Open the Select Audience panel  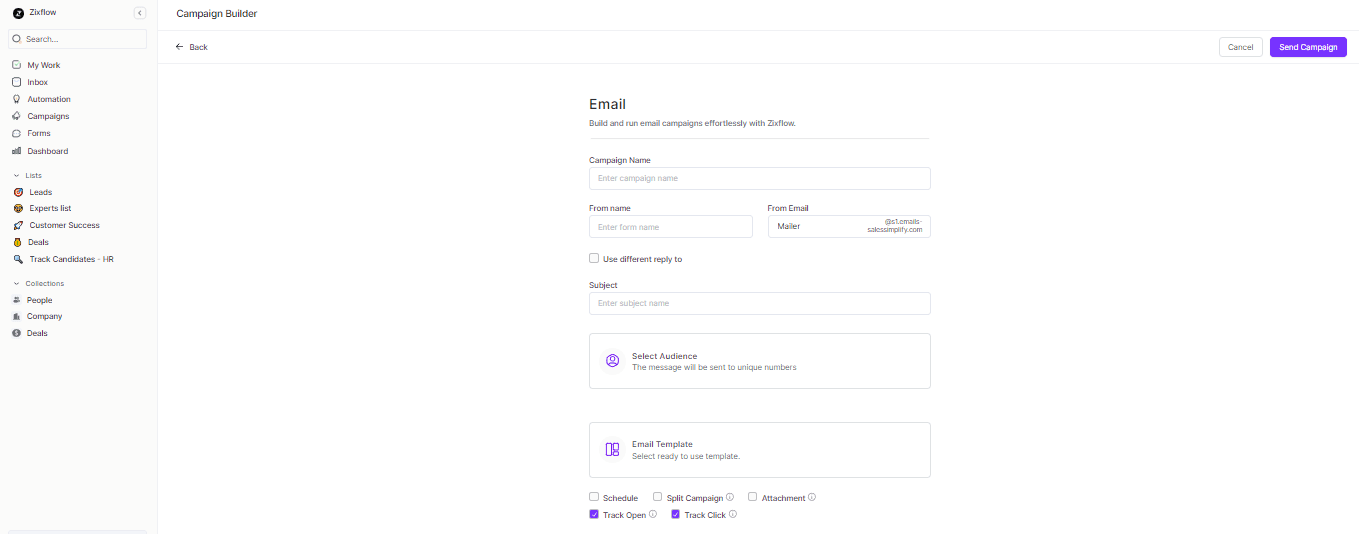point(760,361)
